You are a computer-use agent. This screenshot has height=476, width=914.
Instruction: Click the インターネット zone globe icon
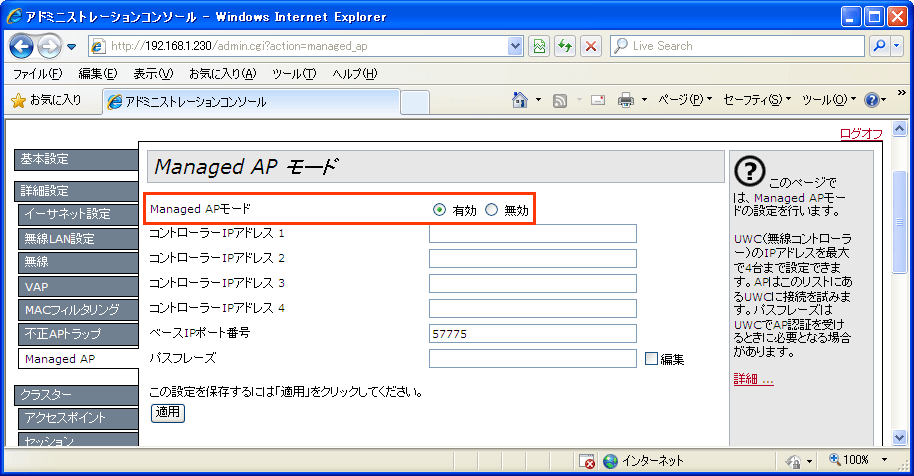[610, 461]
